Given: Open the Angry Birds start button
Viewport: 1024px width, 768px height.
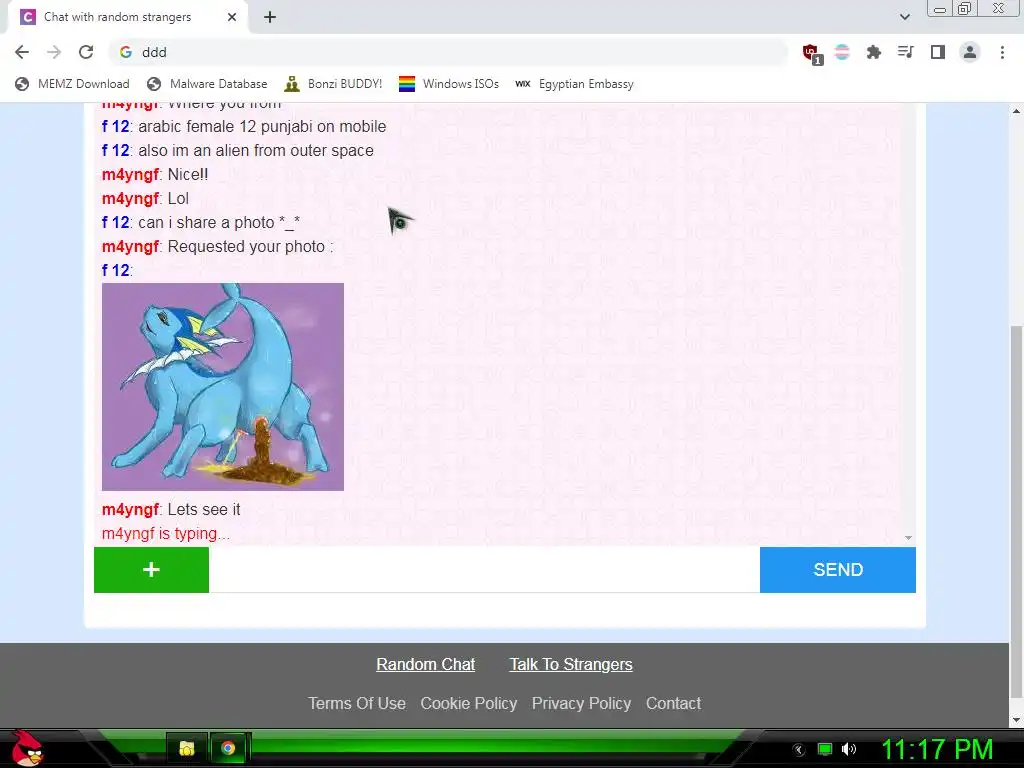Looking at the screenshot, I should (27, 748).
